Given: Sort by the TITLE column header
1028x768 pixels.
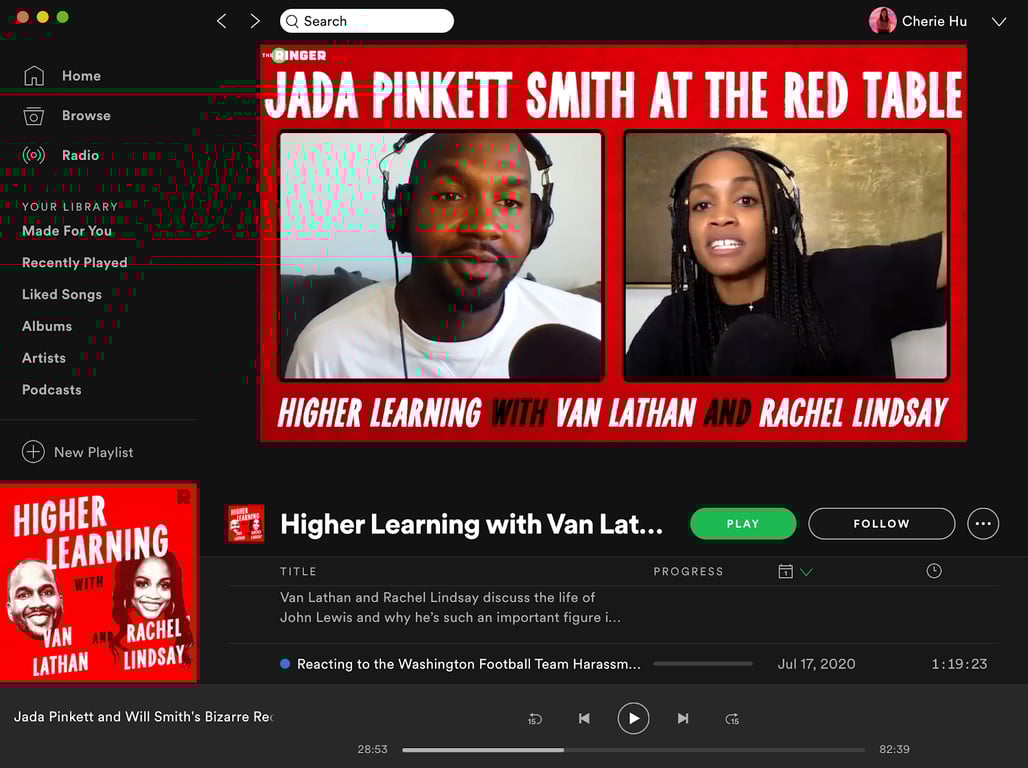Looking at the screenshot, I should coord(298,571).
